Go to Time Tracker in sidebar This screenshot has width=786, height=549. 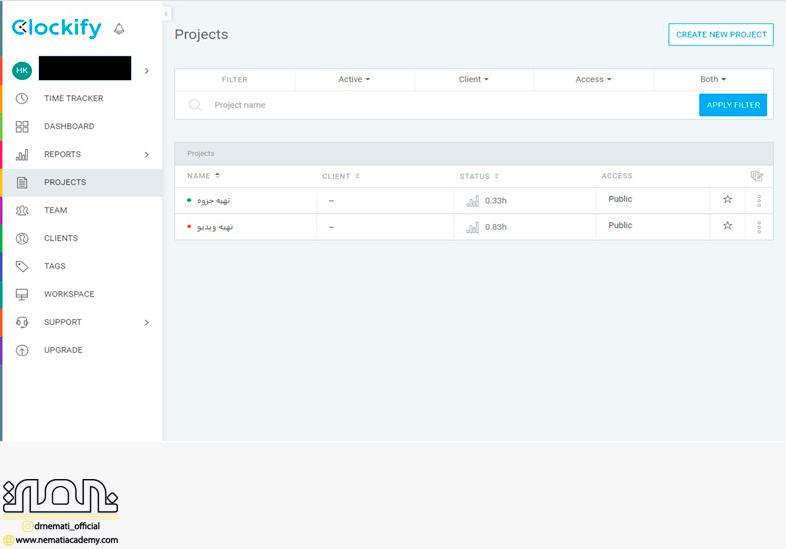coord(73,98)
